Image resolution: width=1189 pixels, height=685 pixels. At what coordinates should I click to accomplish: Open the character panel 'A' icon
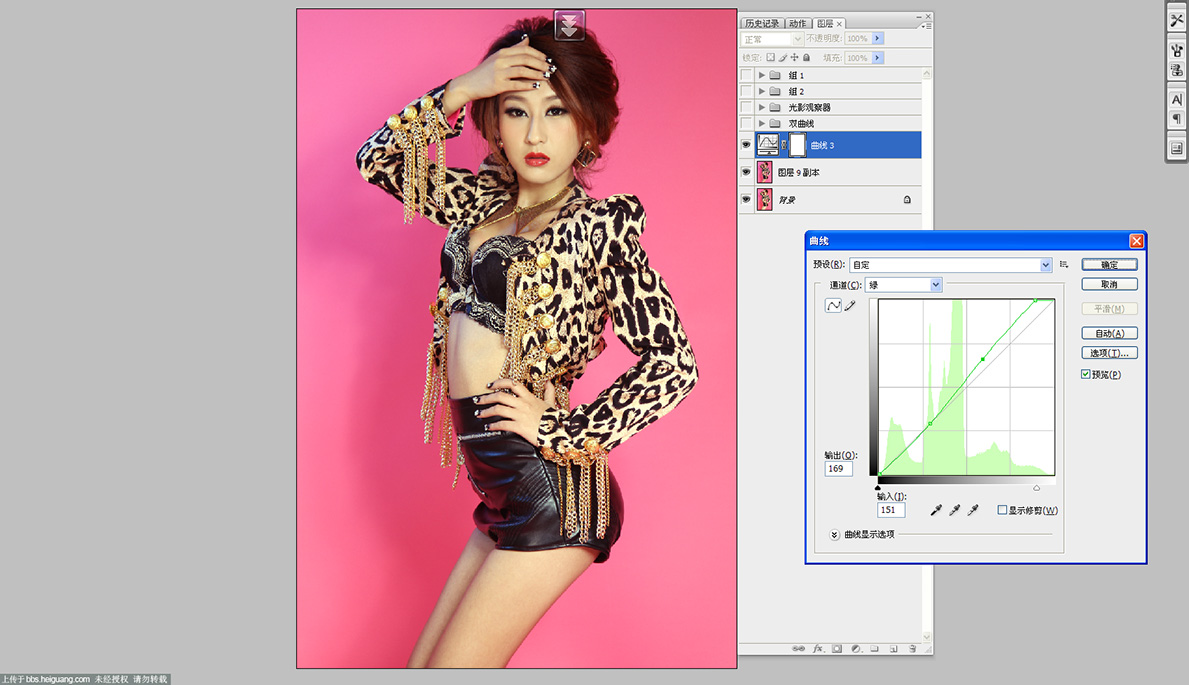coord(1177,99)
